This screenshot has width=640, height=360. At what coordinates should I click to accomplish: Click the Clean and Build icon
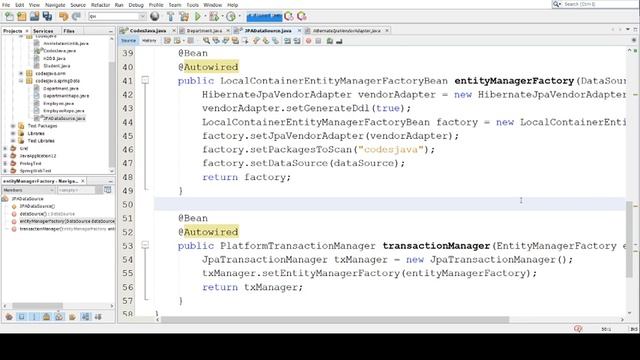click(184, 16)
